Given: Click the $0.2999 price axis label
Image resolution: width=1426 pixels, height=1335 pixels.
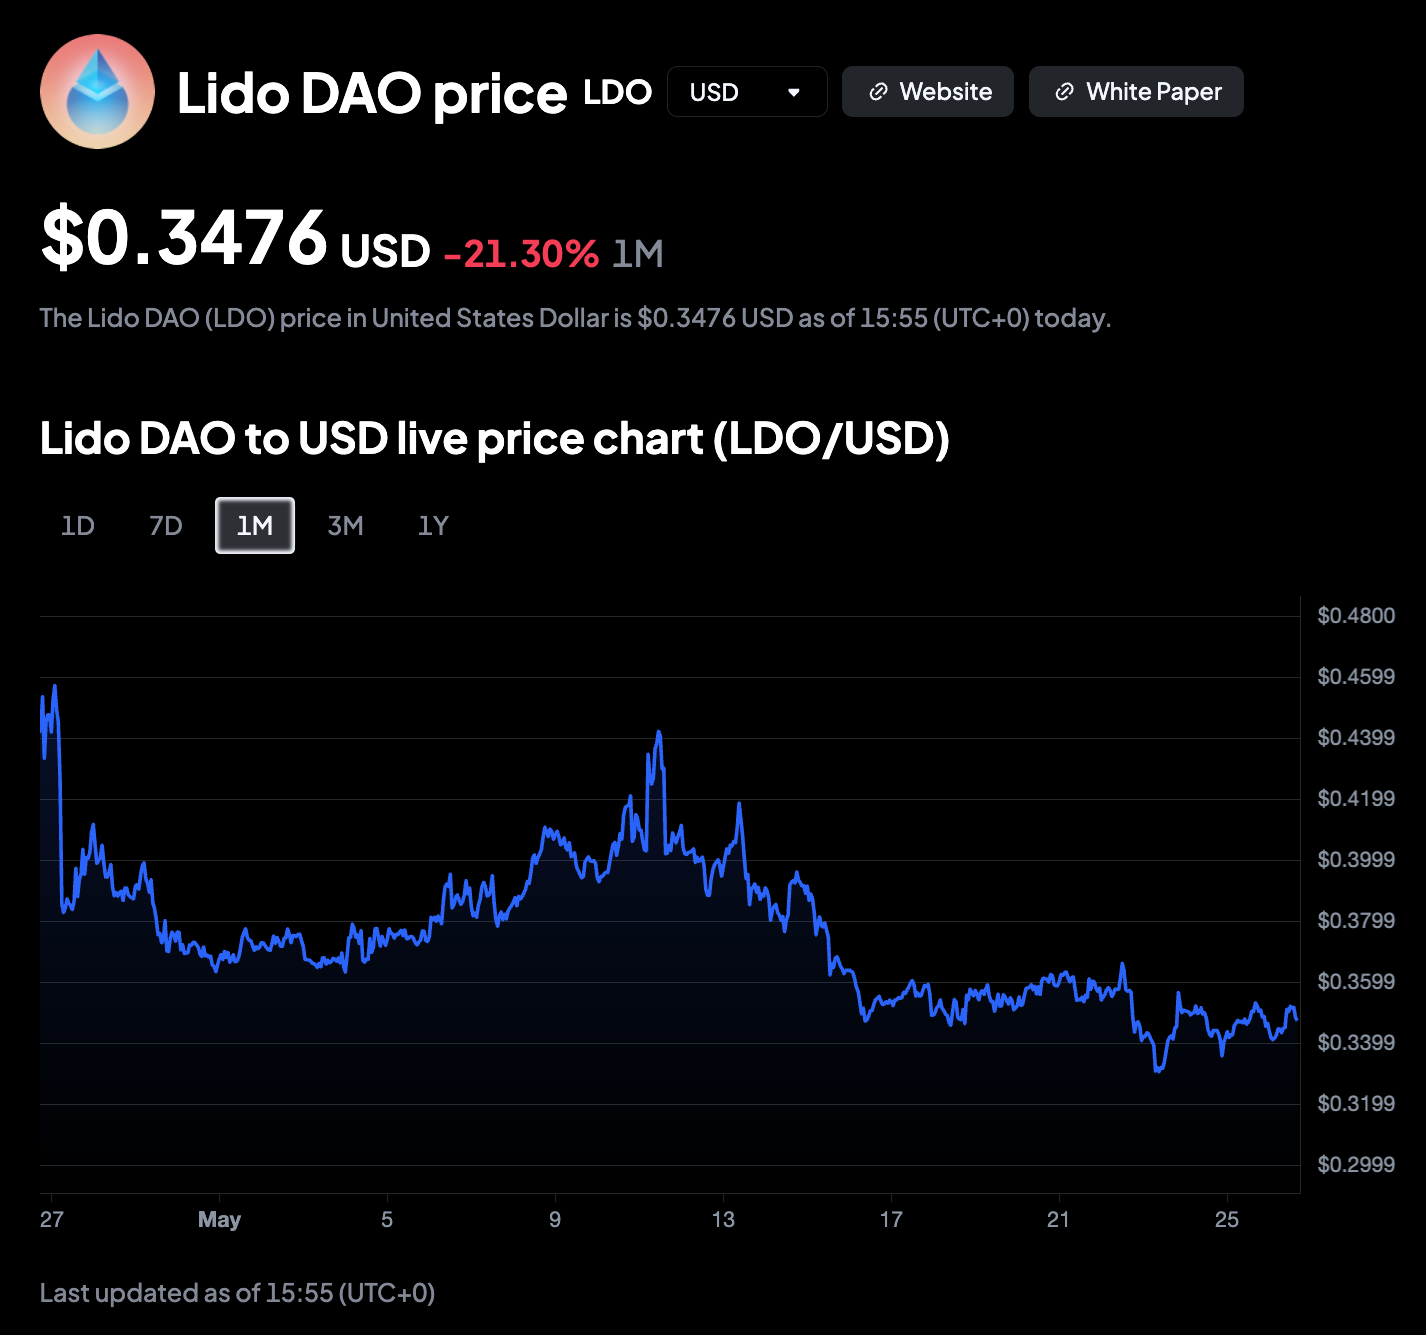Looking at the screenshot, I should point(1356,1164).
